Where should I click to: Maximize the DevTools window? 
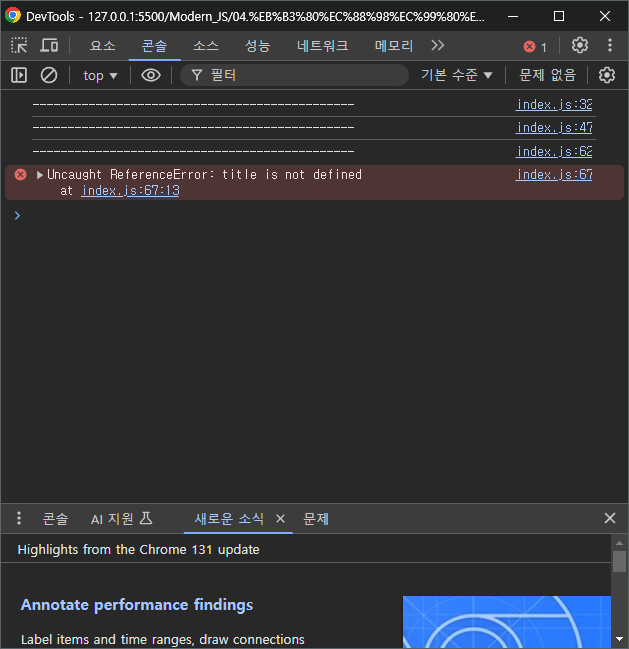tap(559, 17)
